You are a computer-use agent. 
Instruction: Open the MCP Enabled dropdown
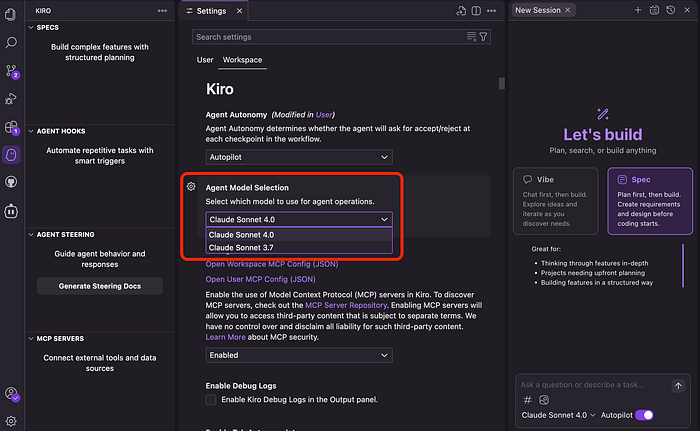click(298, 355)
